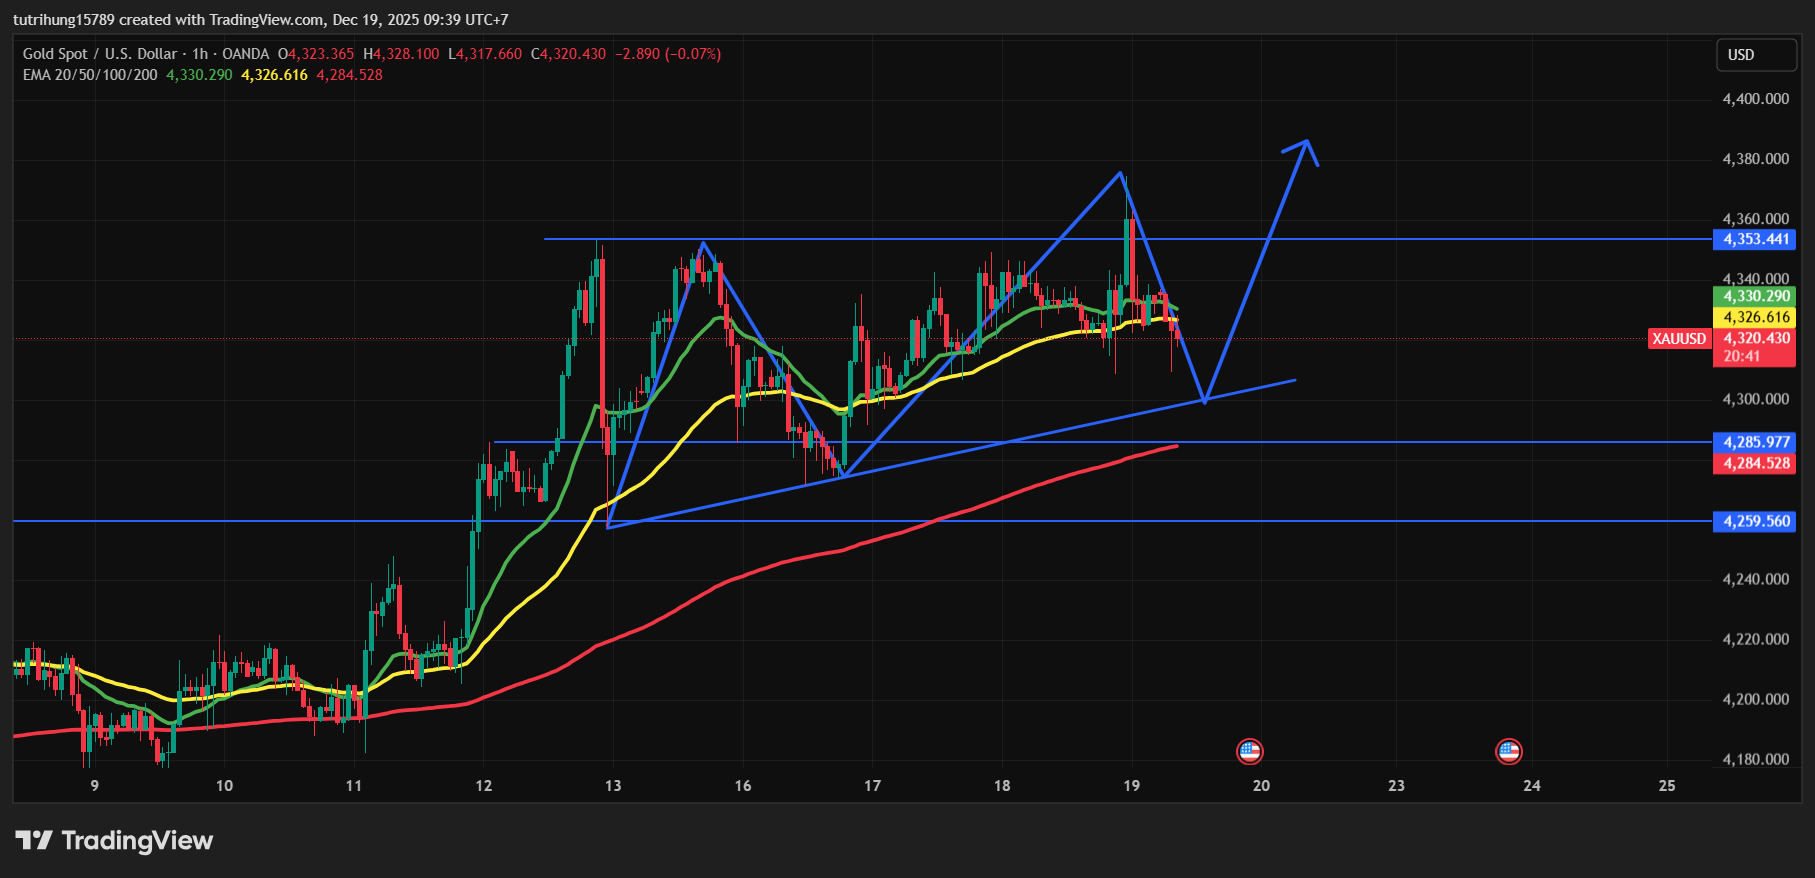Click the 4,353.441 horizontal line price label
This screenshot has width=1815, height=878.
tap(1755, 239)
